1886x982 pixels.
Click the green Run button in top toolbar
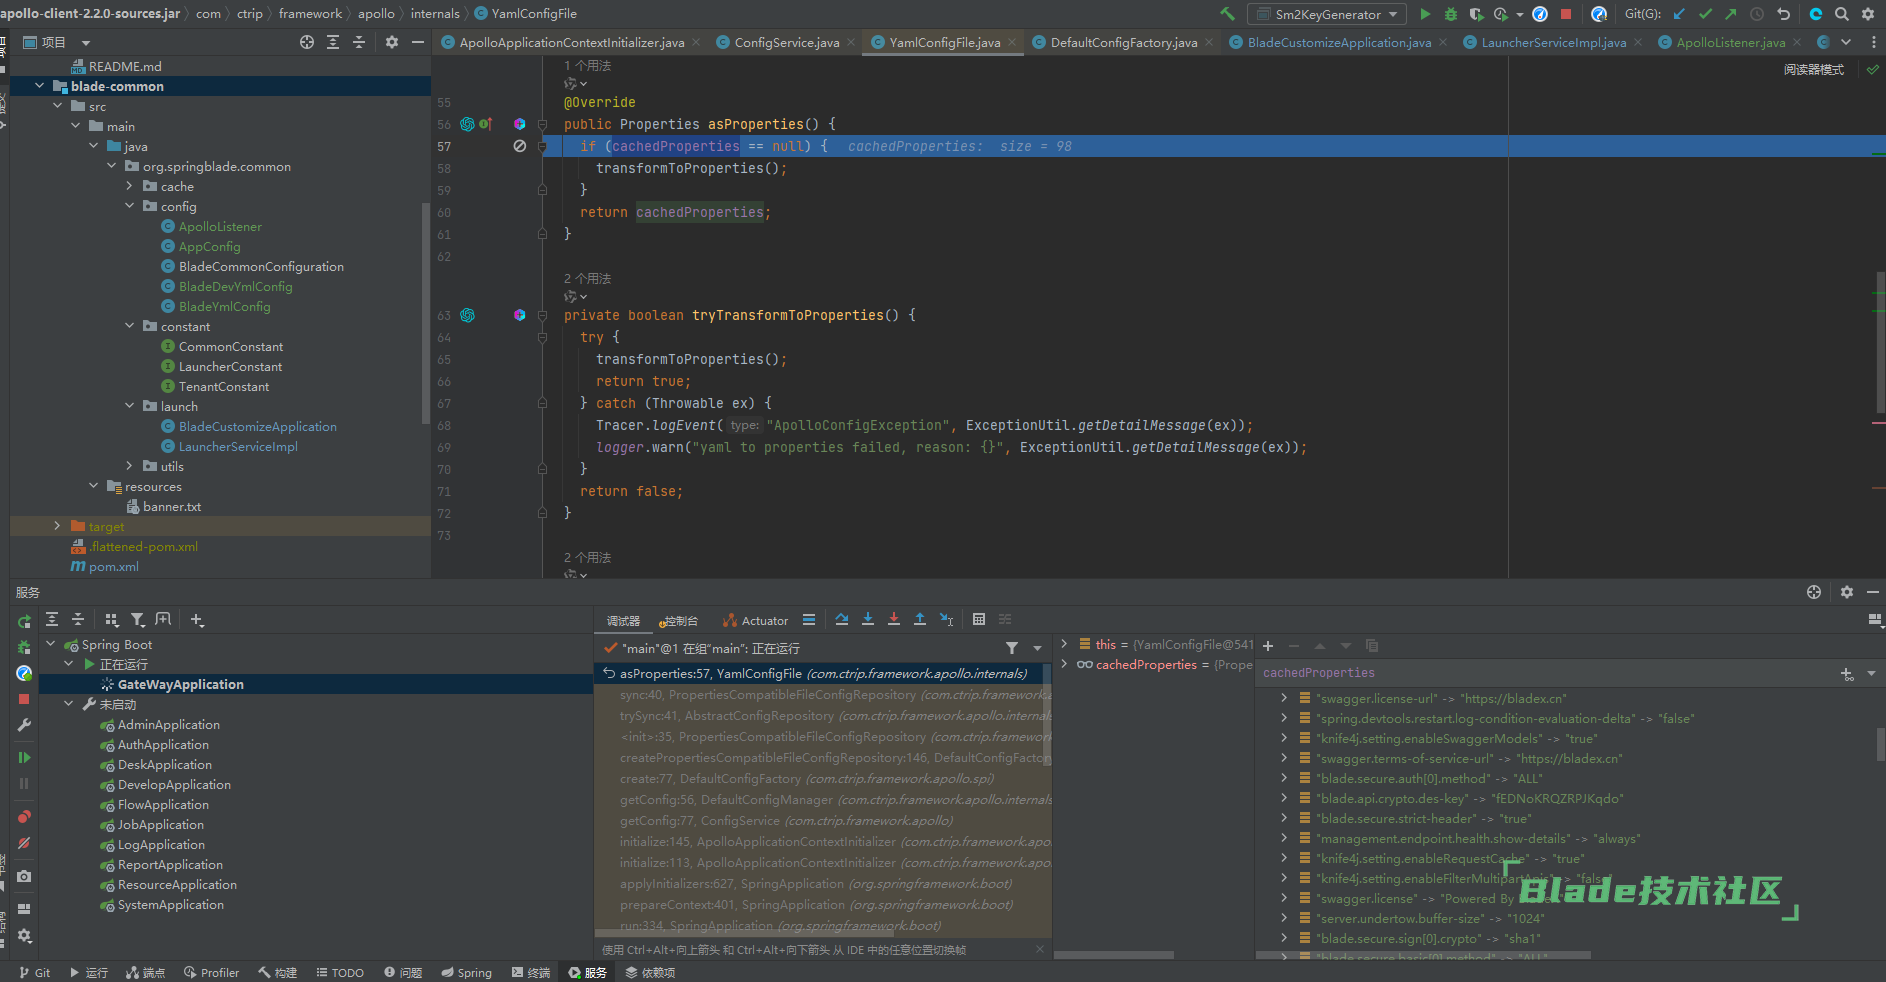[x=1425, y=14]
